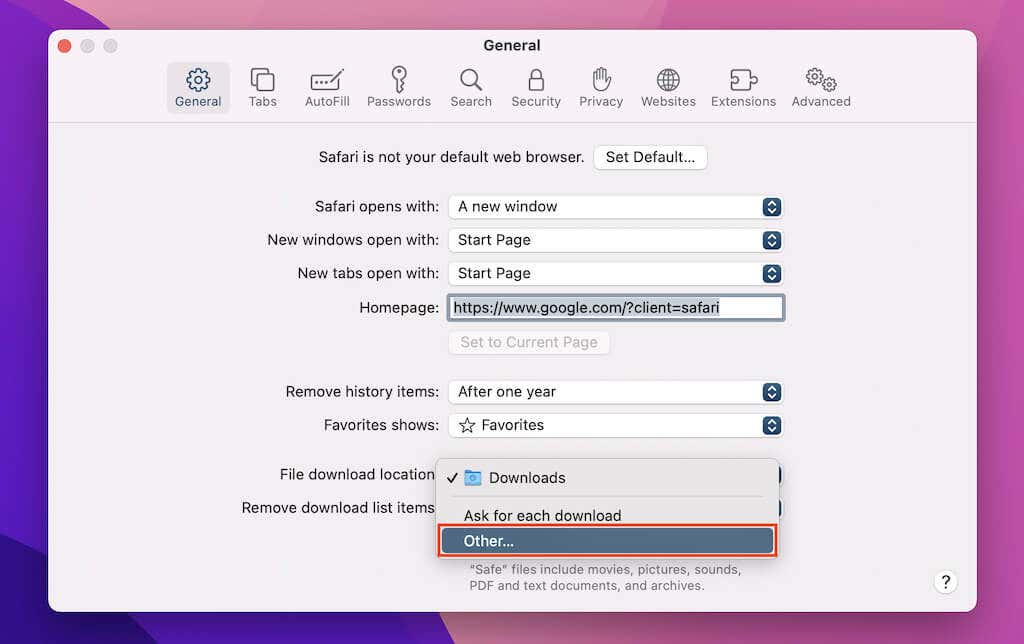Expand the 'Remove history items' dropdown
The image size is (1024, 644).
pyautogui.click(x=615, y=392)
